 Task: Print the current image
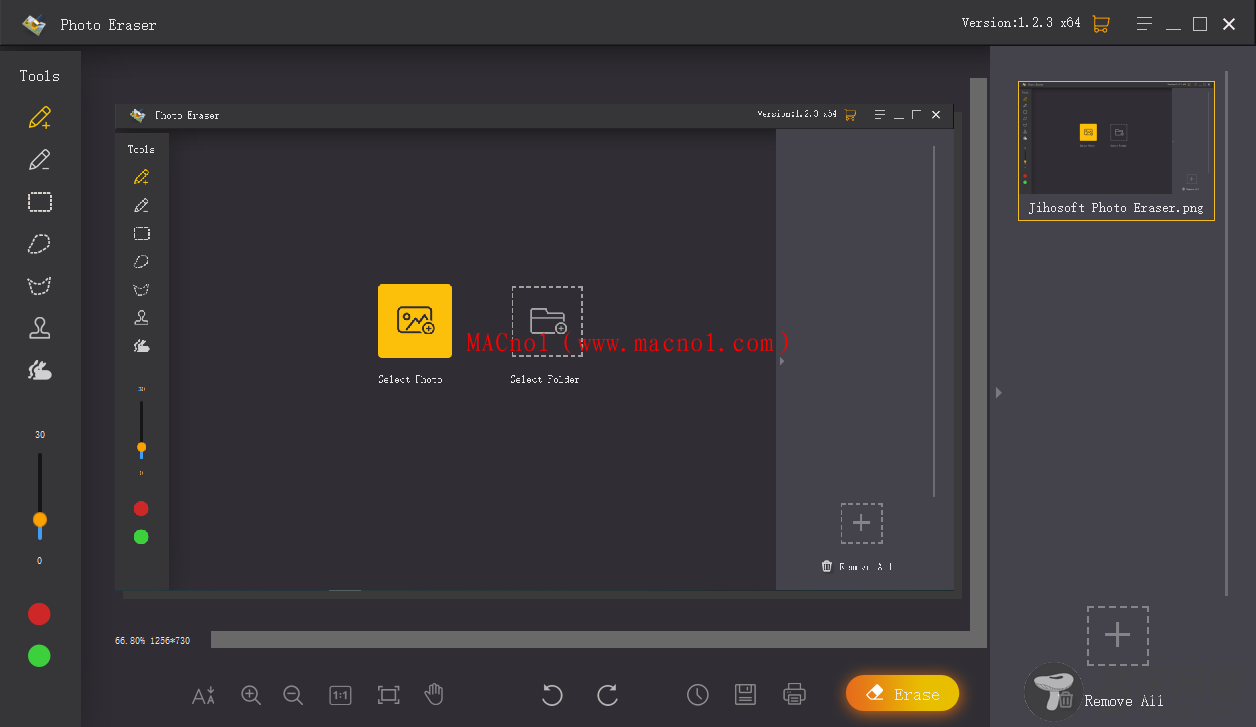(794, 694)
